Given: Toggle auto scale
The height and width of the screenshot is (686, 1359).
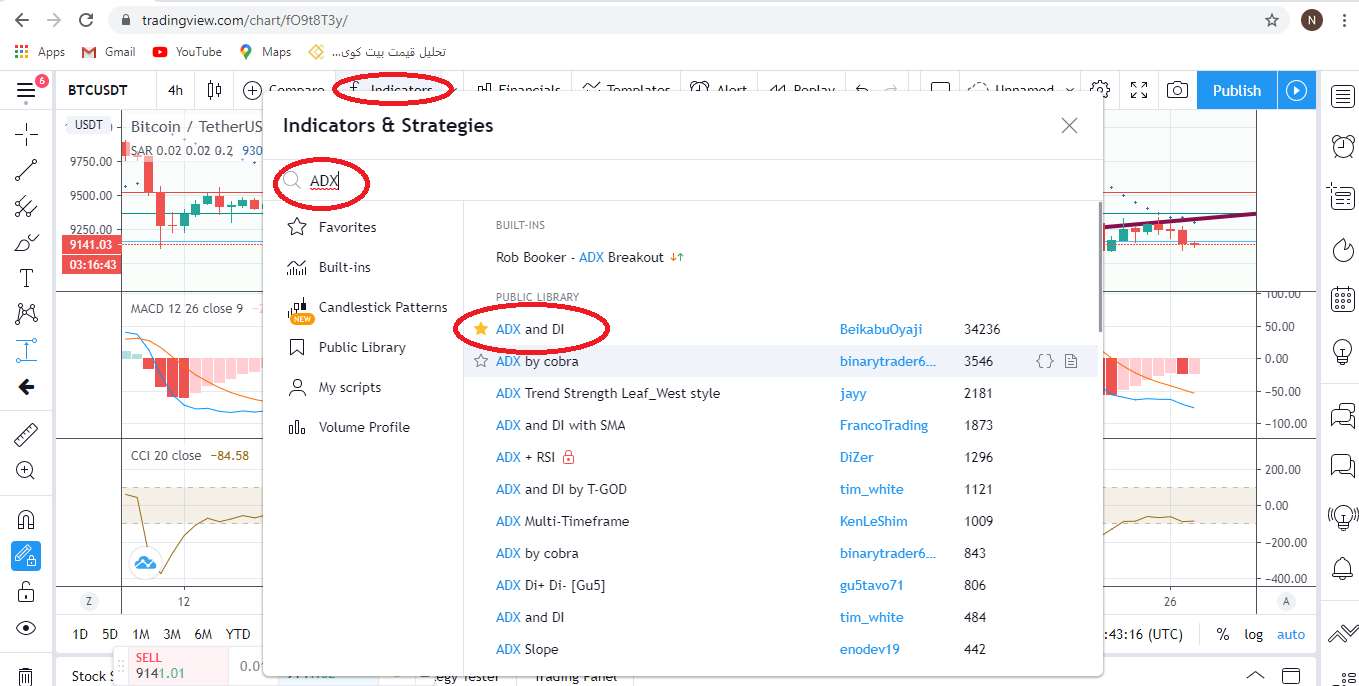Looking at the screenshot, I should (x=1291, y=634).
